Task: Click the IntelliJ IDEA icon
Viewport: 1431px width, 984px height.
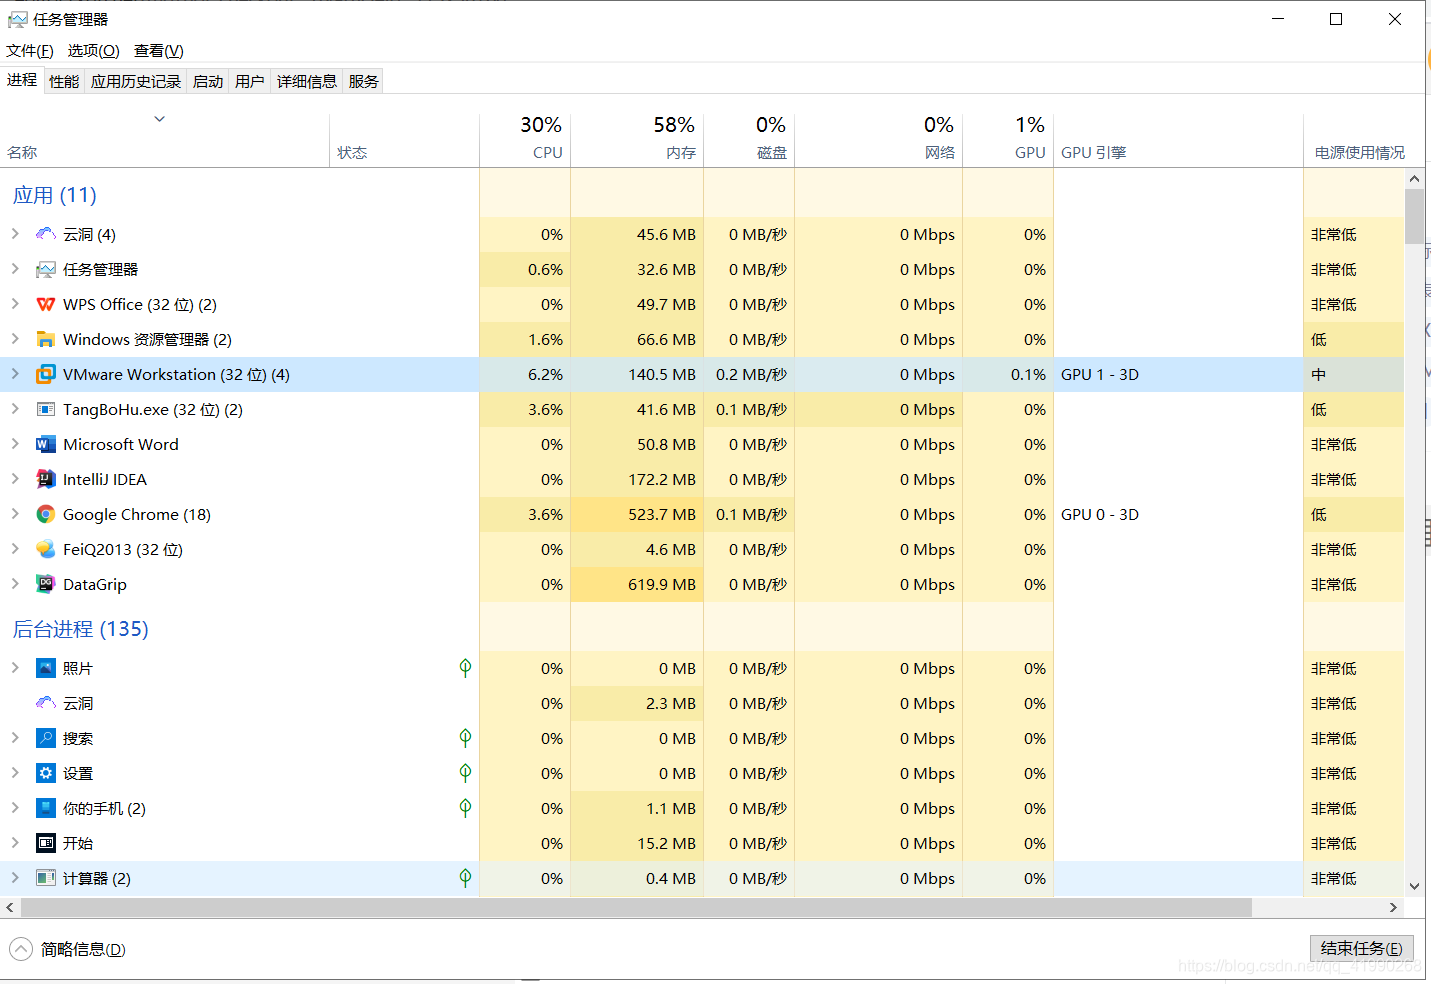Action: [45, 479]
